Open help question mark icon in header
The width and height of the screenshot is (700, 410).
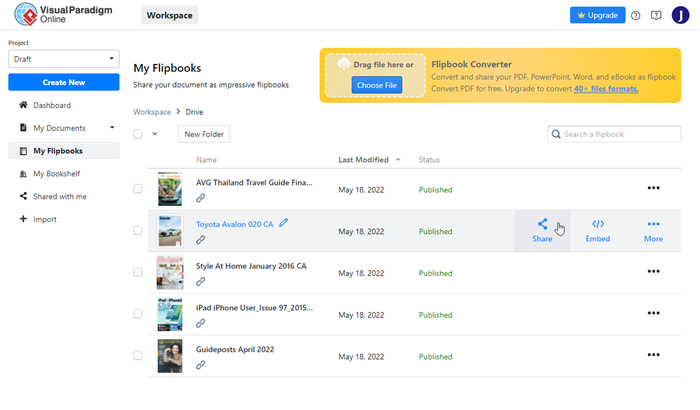click(x=636, y=15)
